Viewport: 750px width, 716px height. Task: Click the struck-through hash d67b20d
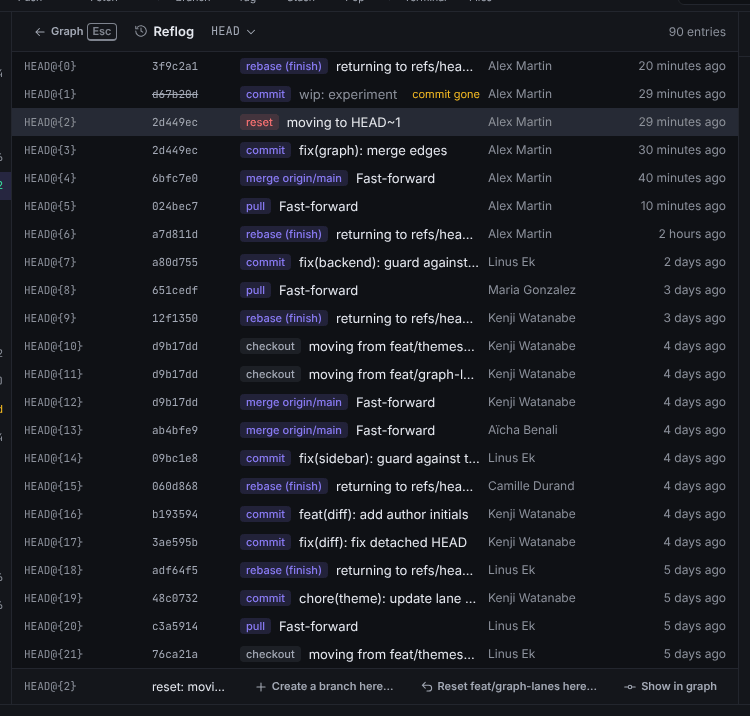point(175,94)
